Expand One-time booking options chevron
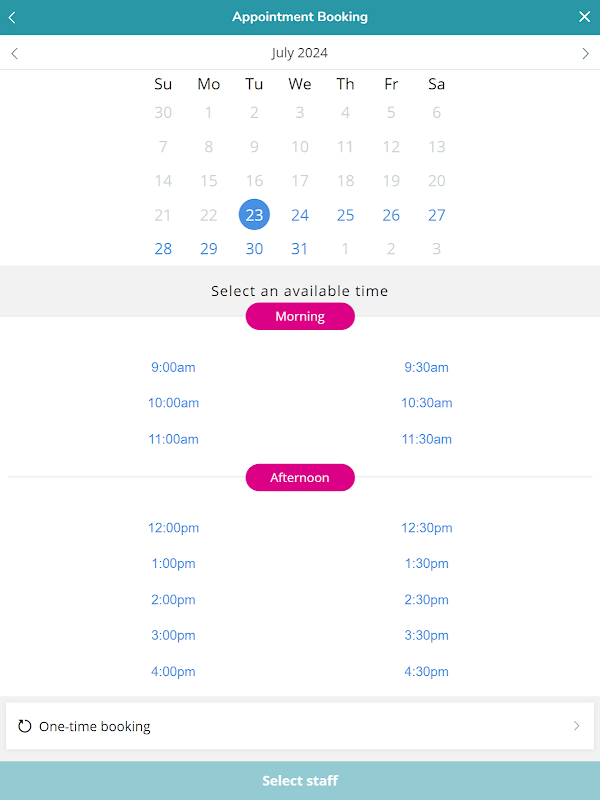Screen dimensions: 600x800 click(576, 726)
